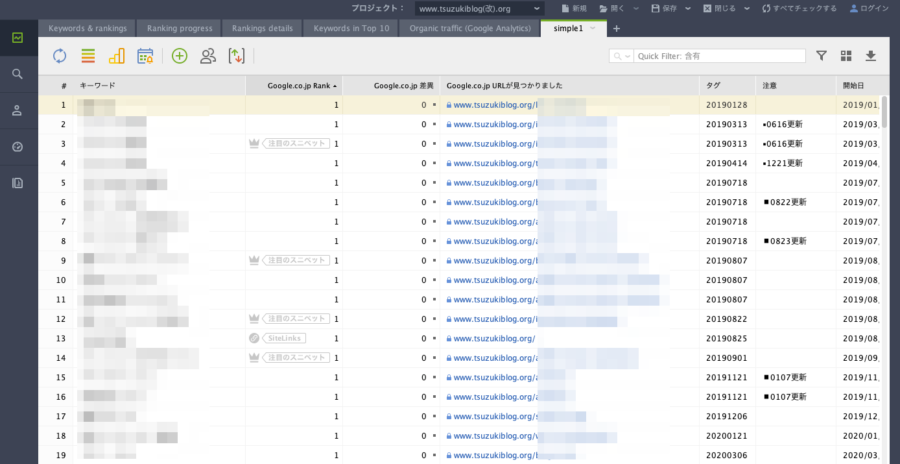This screenshot has width=900, height=464.
Task: Open the simple1 tab dropdown arrow
Action: [593, 28]
